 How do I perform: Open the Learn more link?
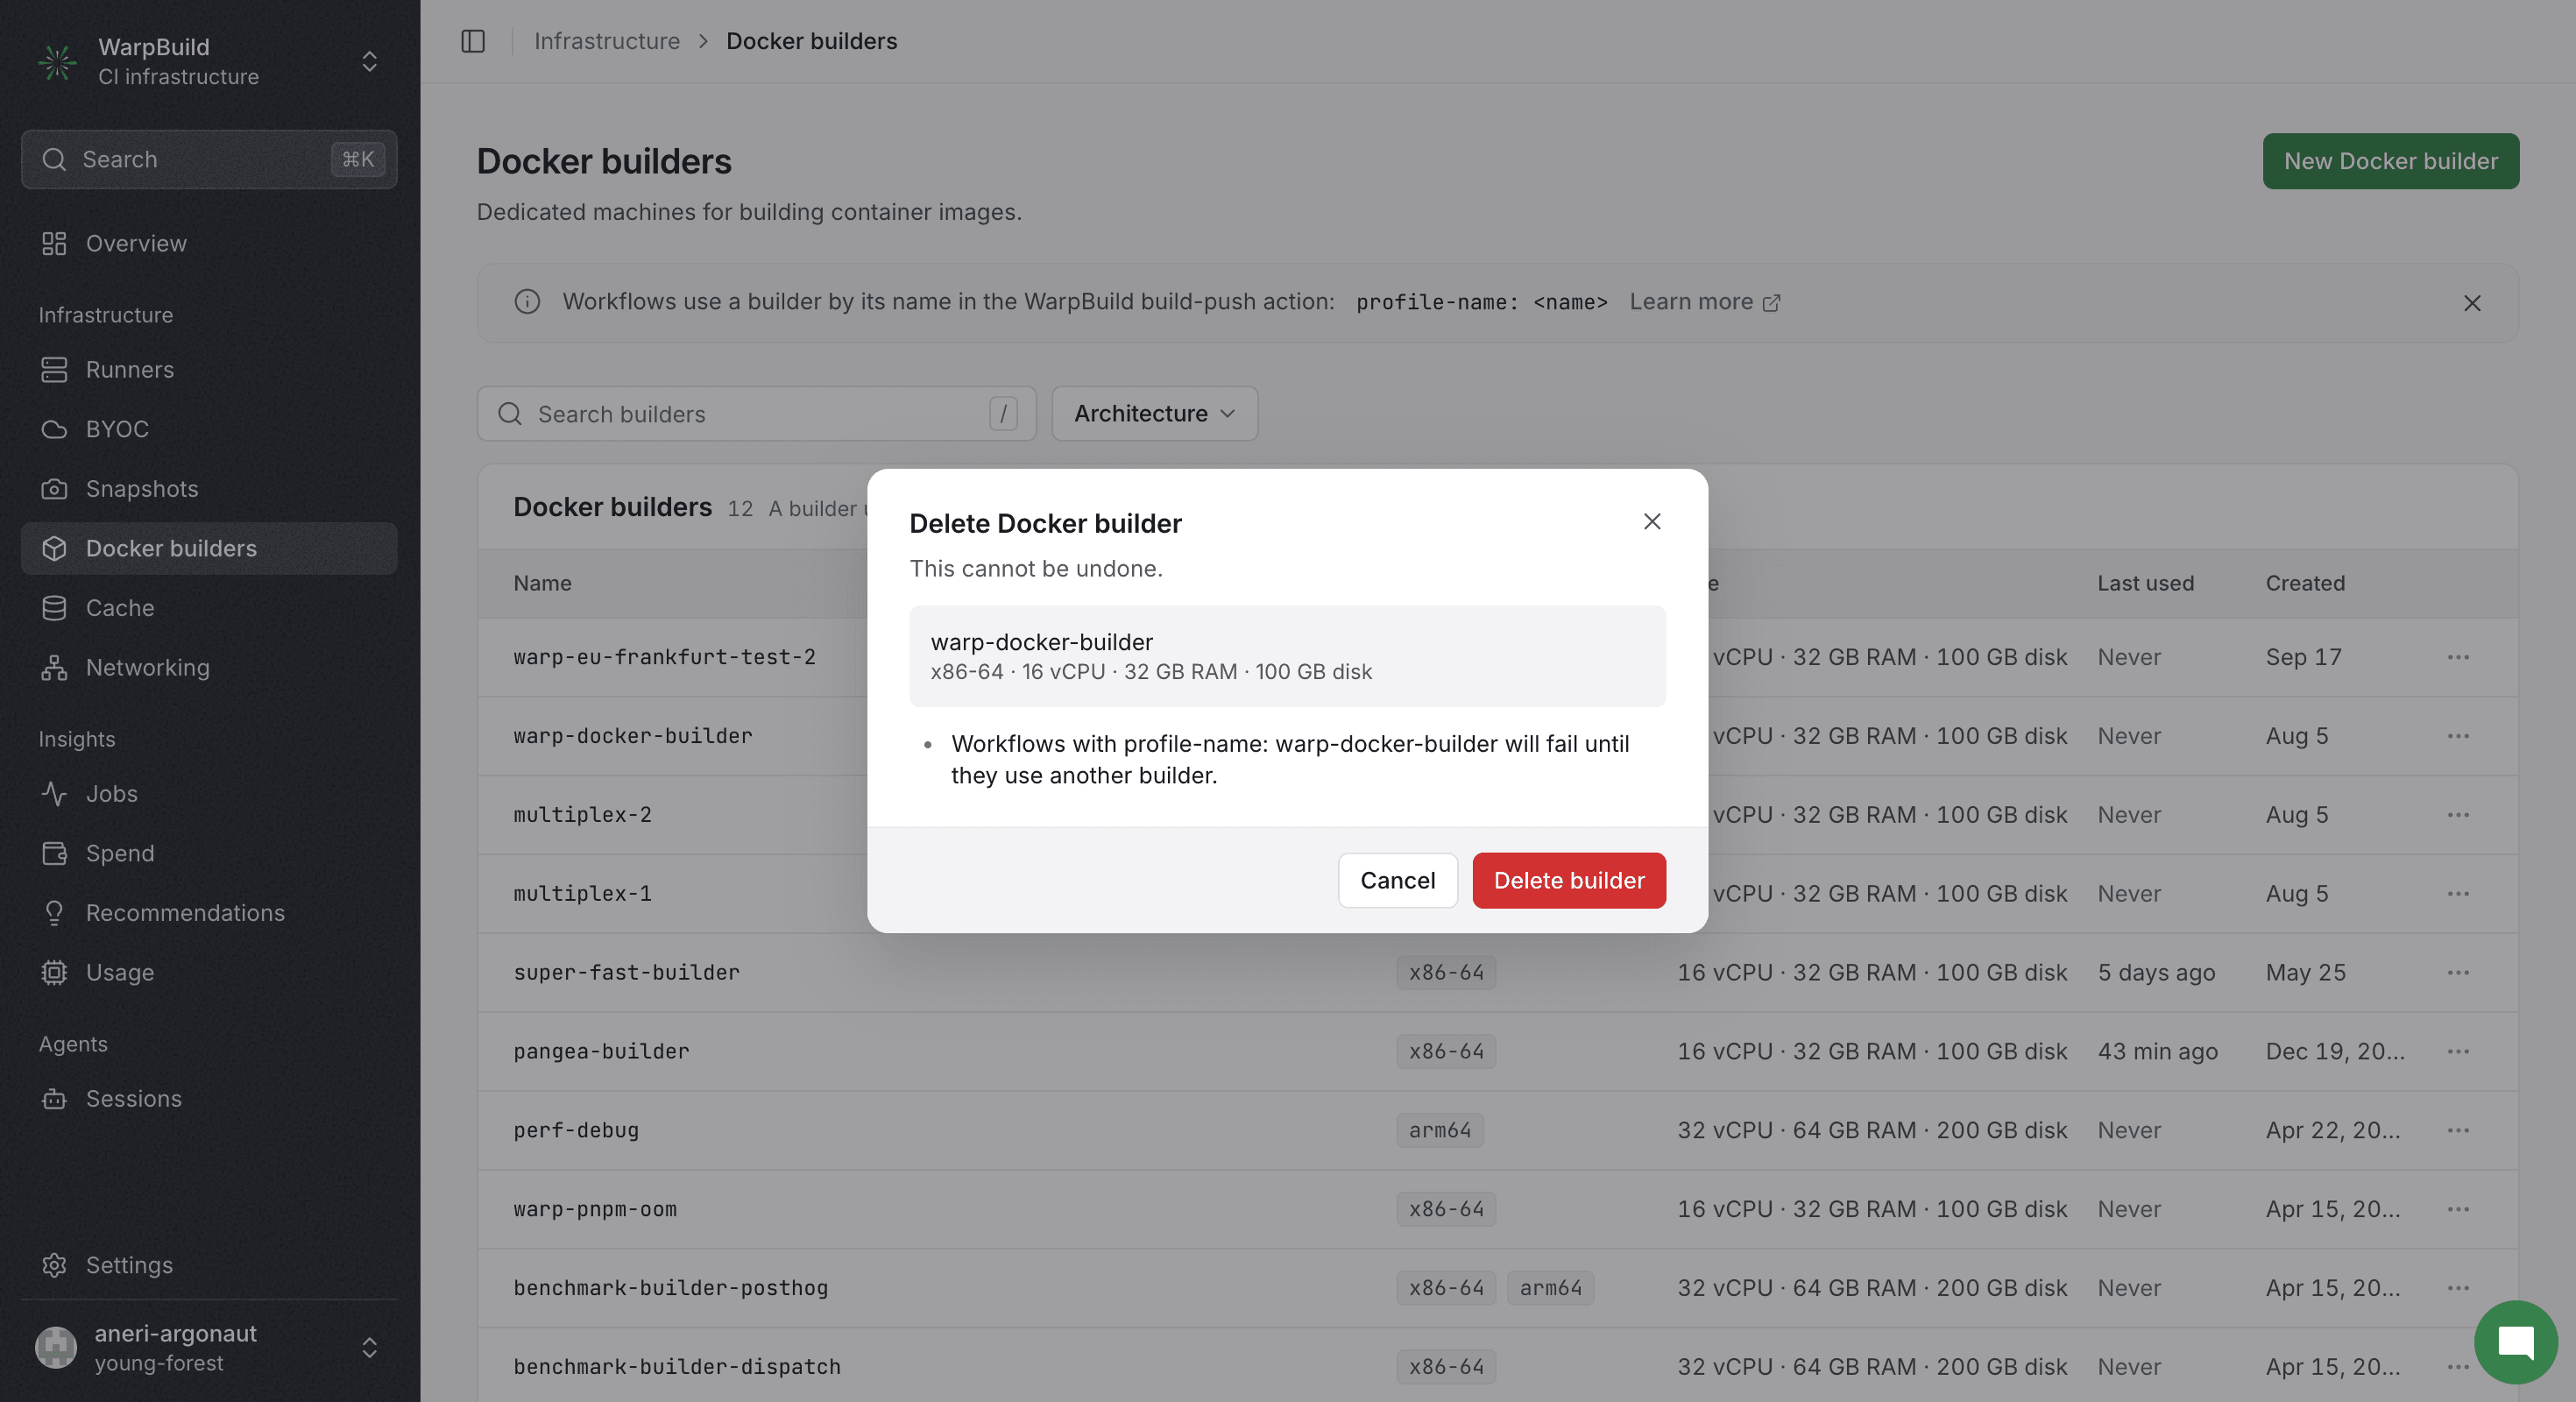(1704, 301)
